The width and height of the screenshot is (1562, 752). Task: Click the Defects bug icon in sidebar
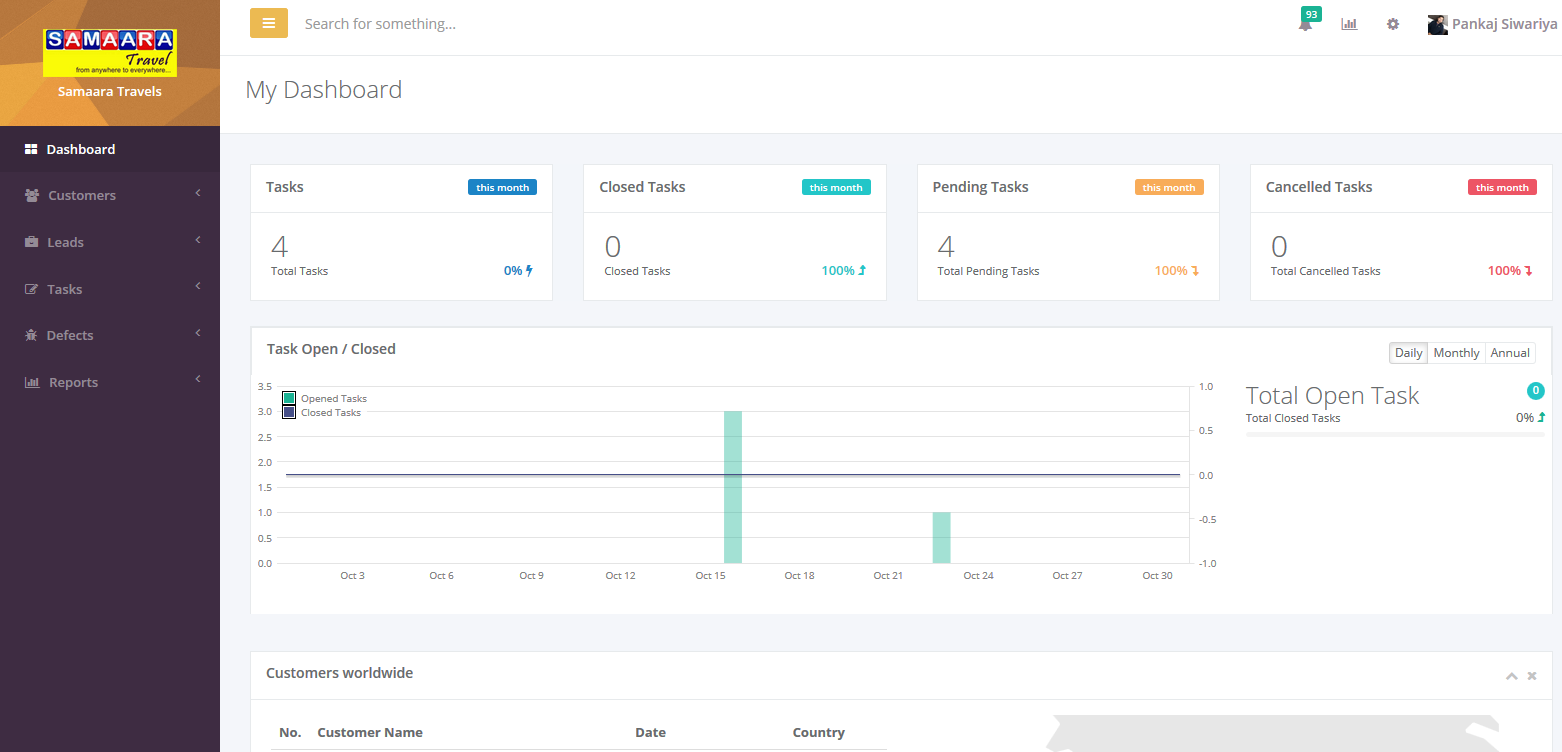[31, 335]
